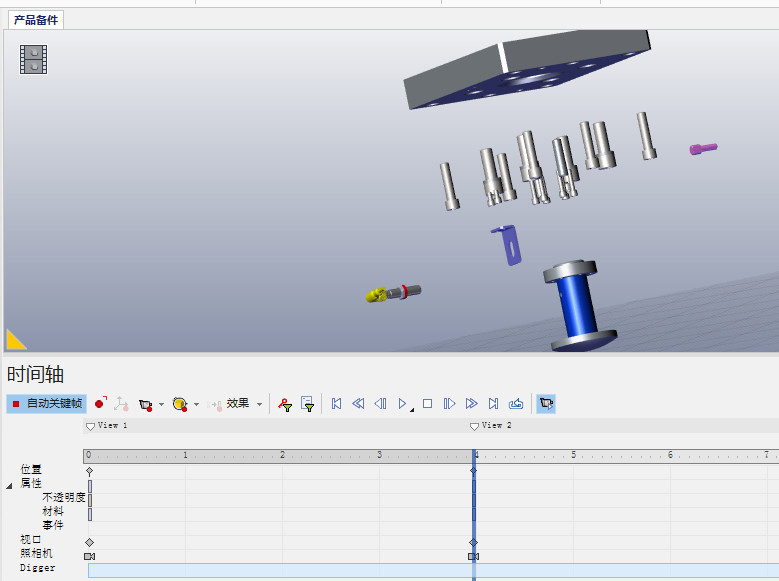This screenshot has width=779, height=581.
Task: Click the camera keyframe icon
Action: coord(146,404)
